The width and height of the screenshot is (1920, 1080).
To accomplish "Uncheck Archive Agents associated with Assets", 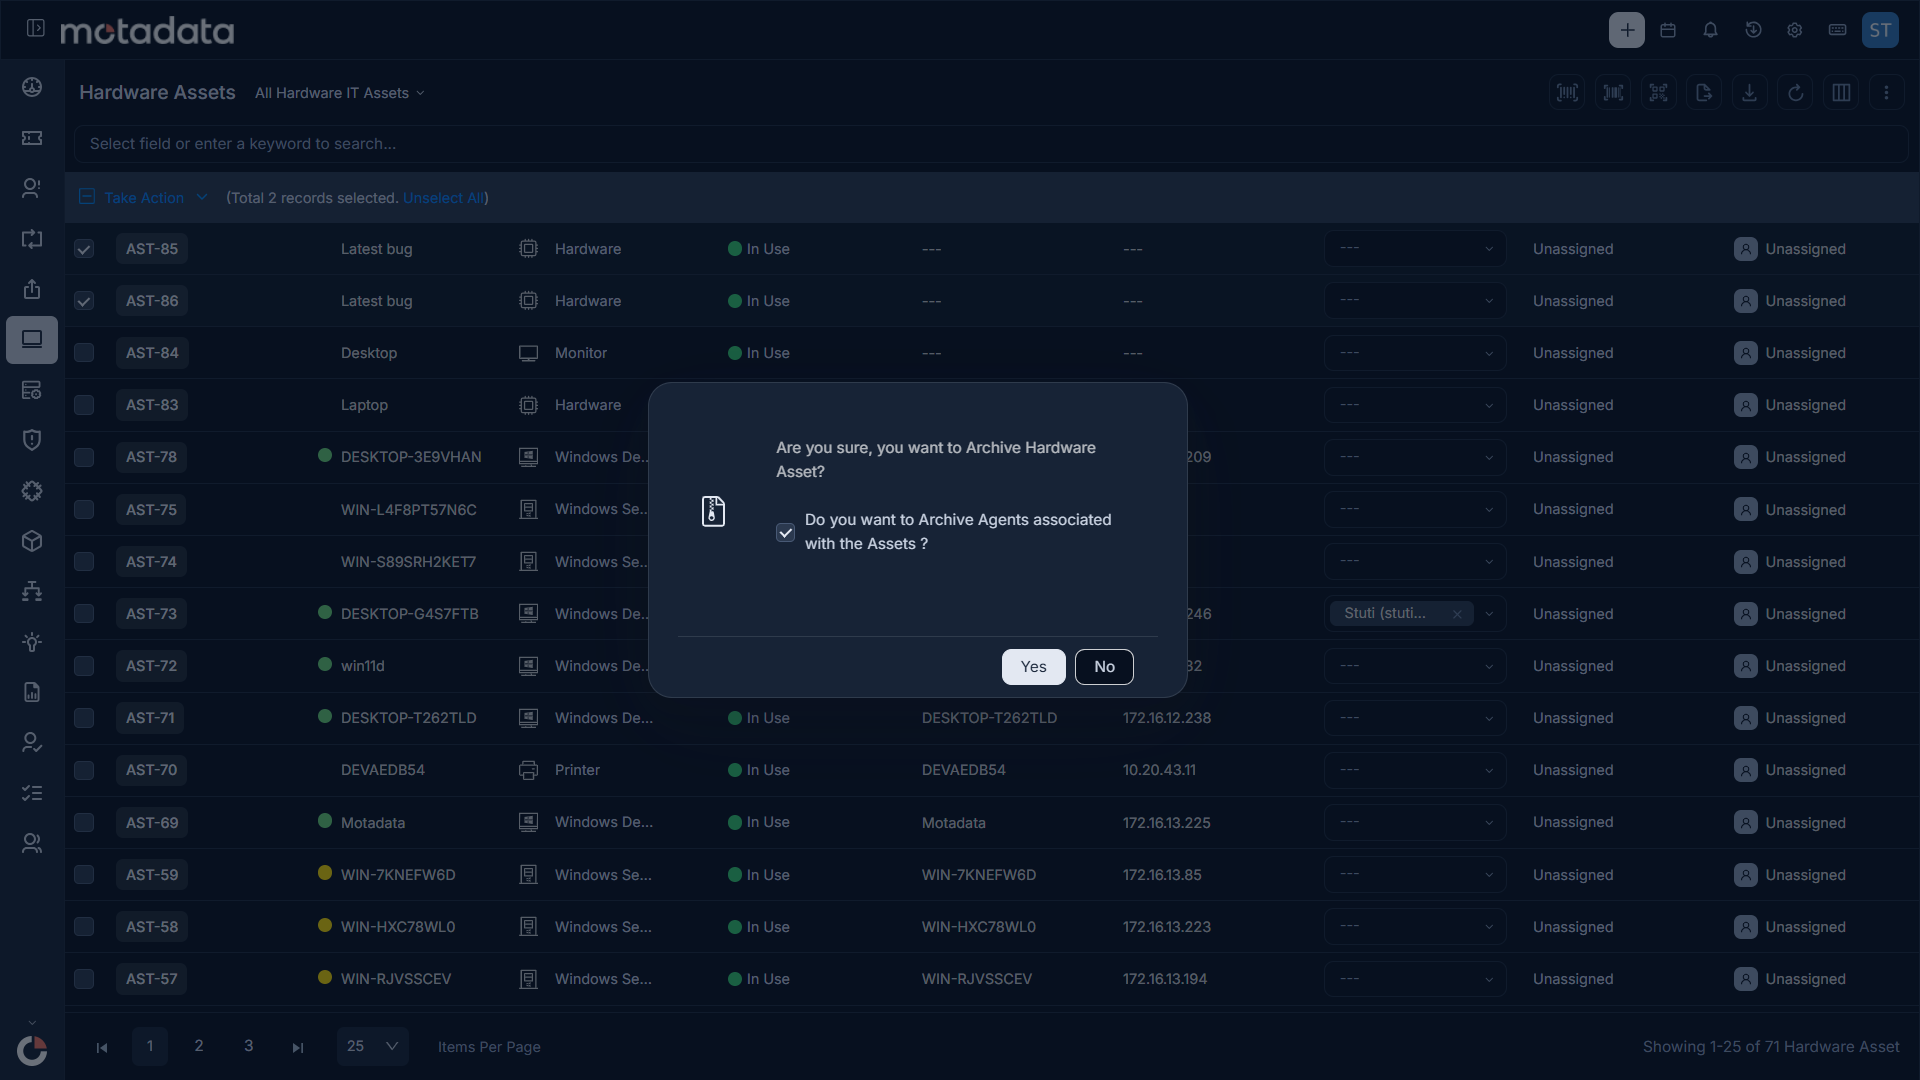I will 785,532.
